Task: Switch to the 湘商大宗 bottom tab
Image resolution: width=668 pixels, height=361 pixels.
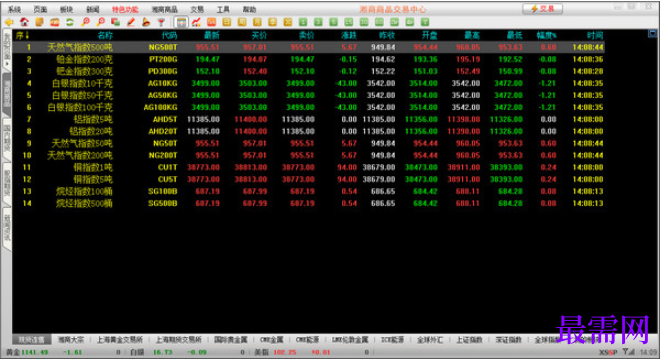Action: tap(71, 340)
